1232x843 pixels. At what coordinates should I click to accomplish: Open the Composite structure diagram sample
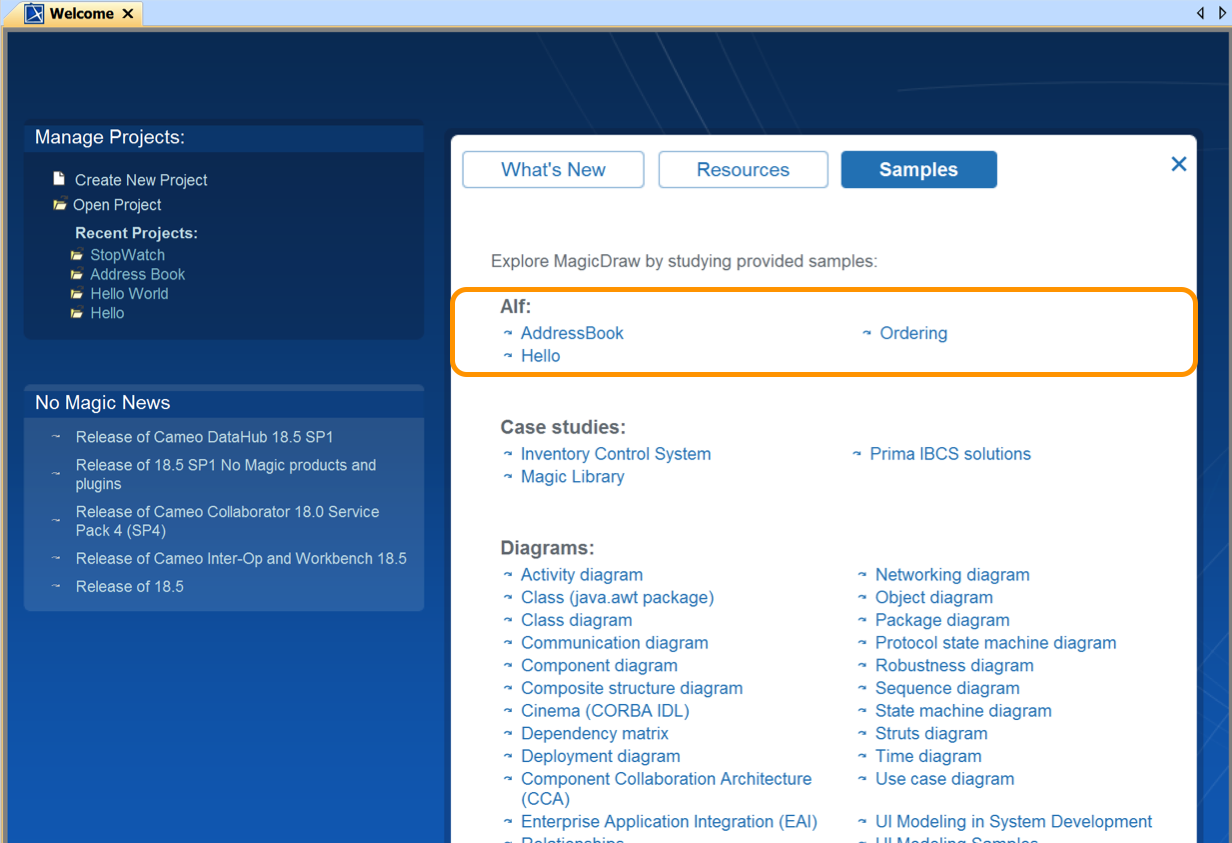tap(632, 688)
